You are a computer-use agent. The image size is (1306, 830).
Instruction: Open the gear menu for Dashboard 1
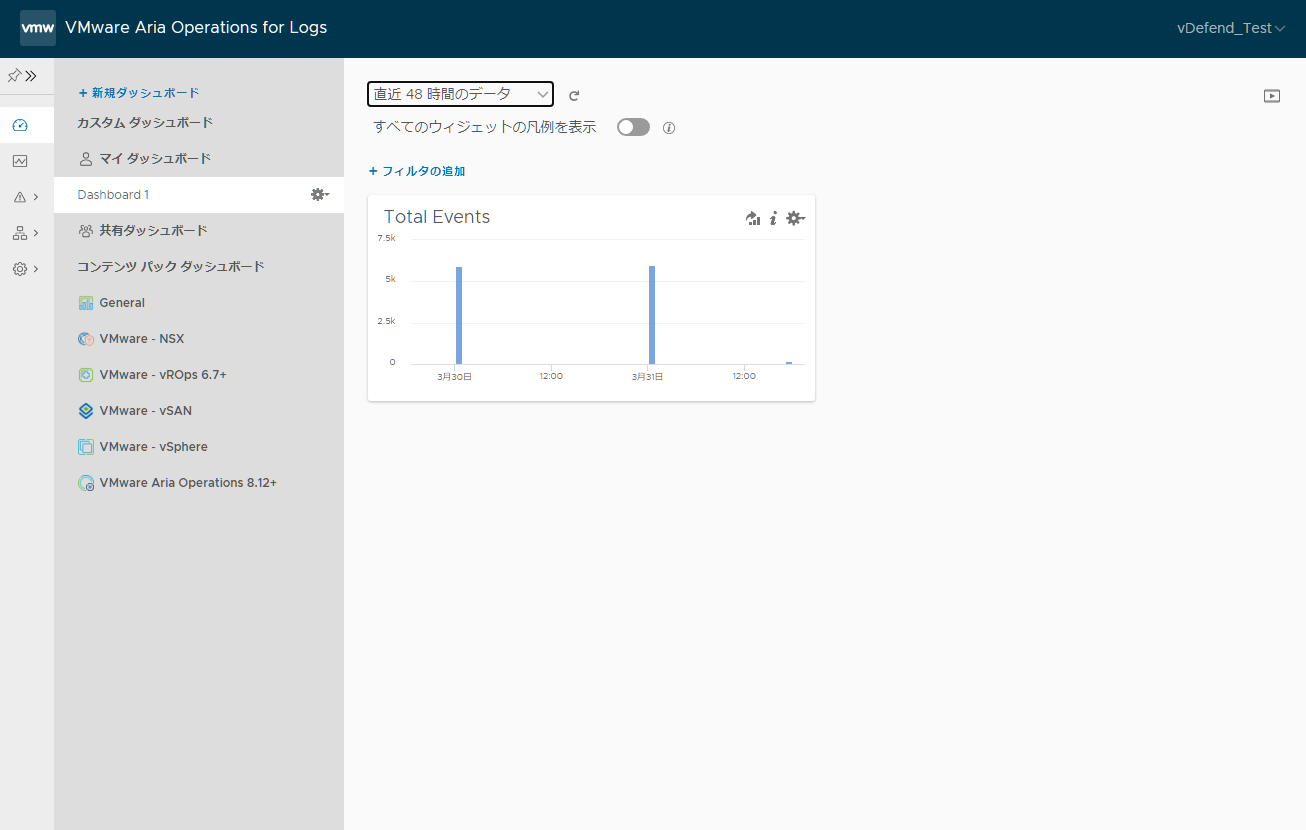(320, 195)
